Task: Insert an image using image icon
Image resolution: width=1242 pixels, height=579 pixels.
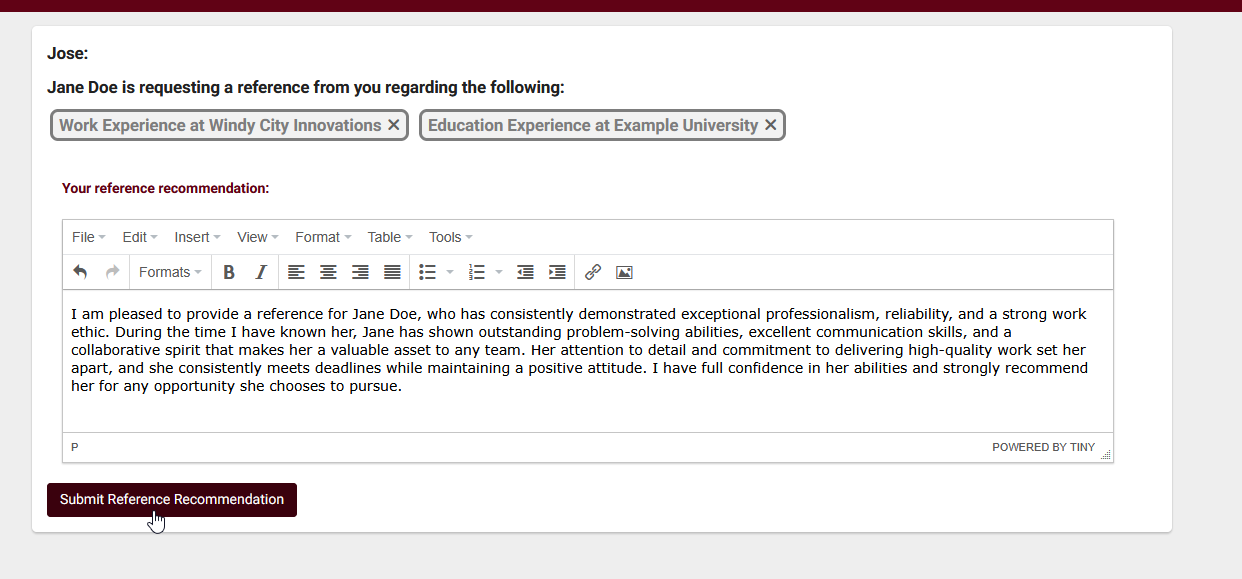Action: pyautogui.click(x=624, y=272)
